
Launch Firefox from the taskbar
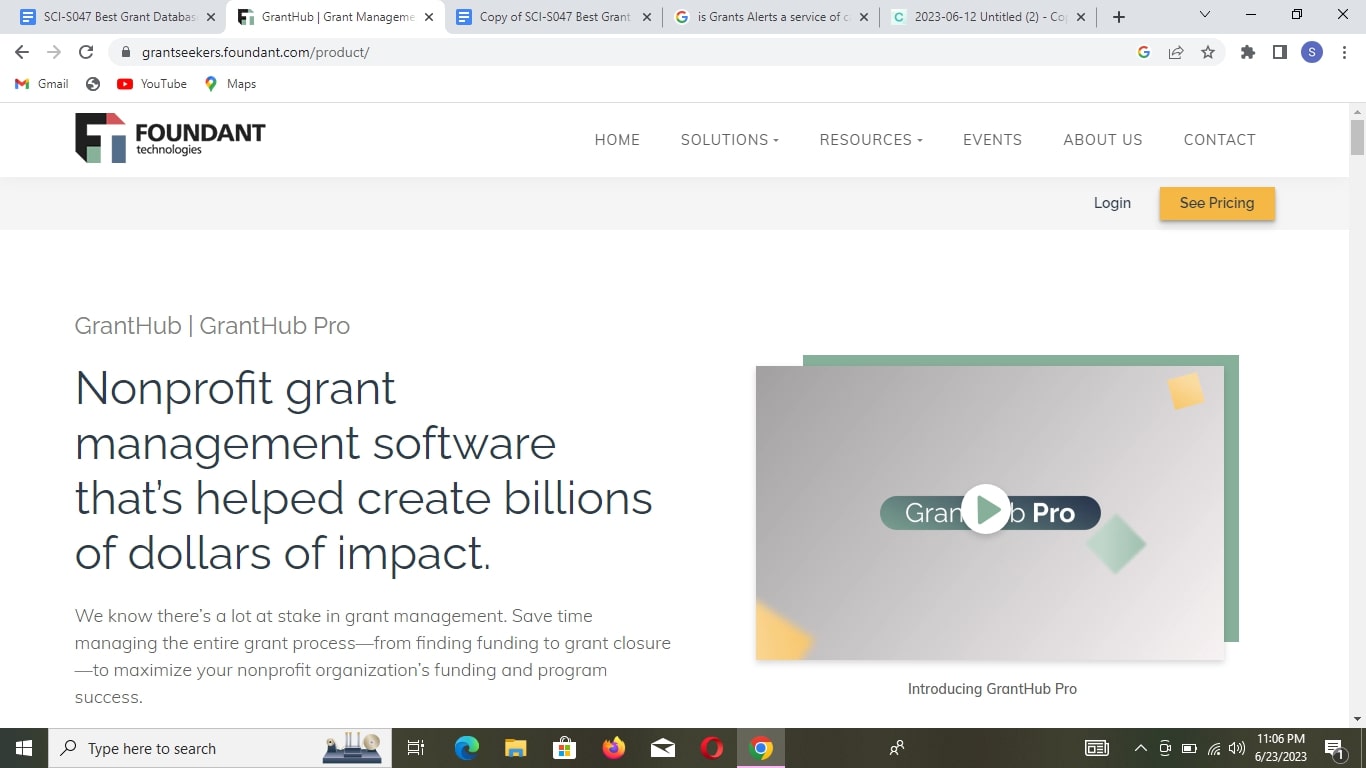click(613, 747)
